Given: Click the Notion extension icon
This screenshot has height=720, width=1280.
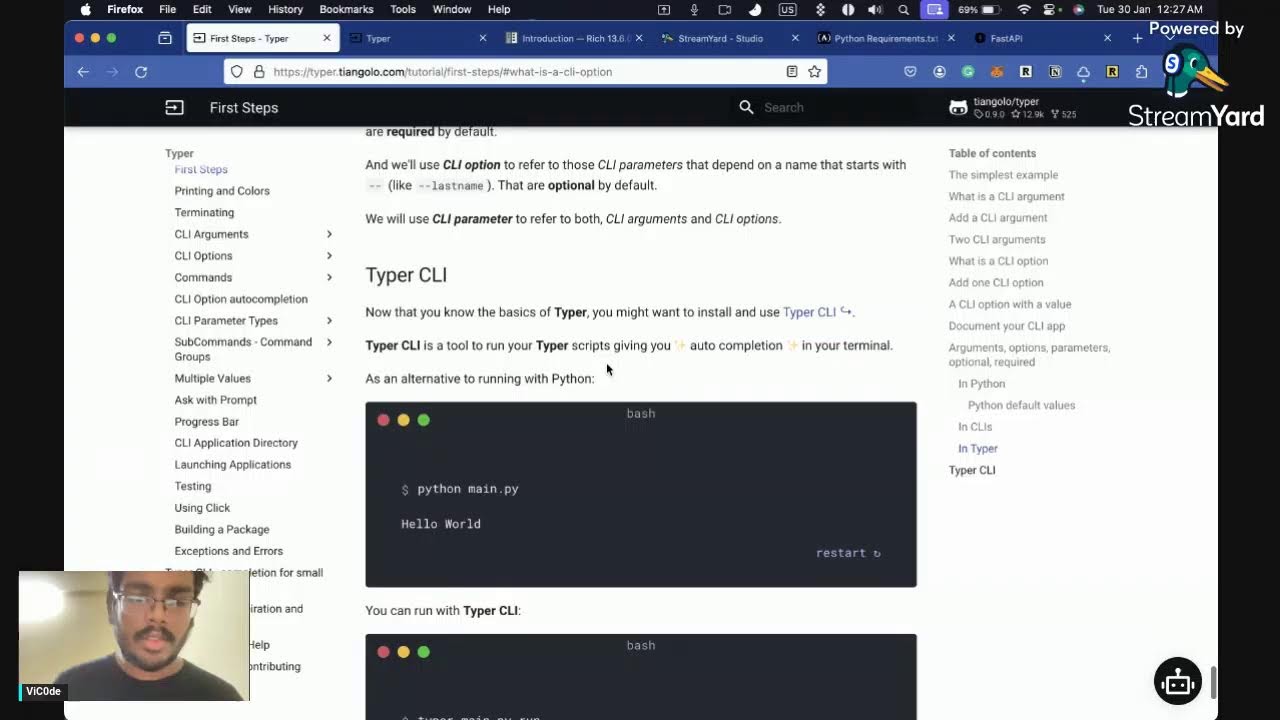Looking at the screenshot, I should (x=1055, y=72).
